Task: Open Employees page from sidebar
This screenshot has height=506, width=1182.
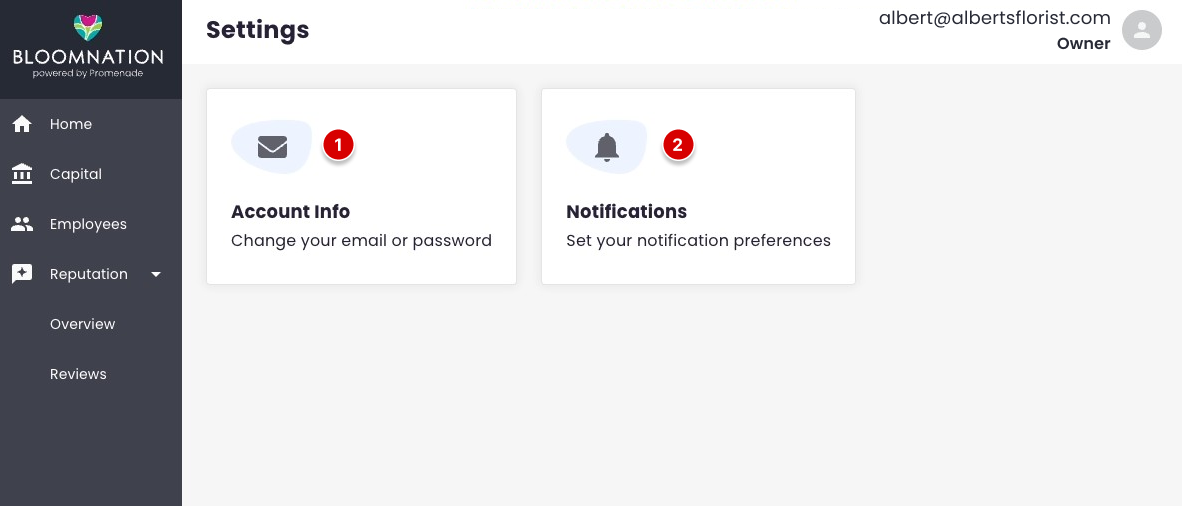Action: [x=90, y=224]
